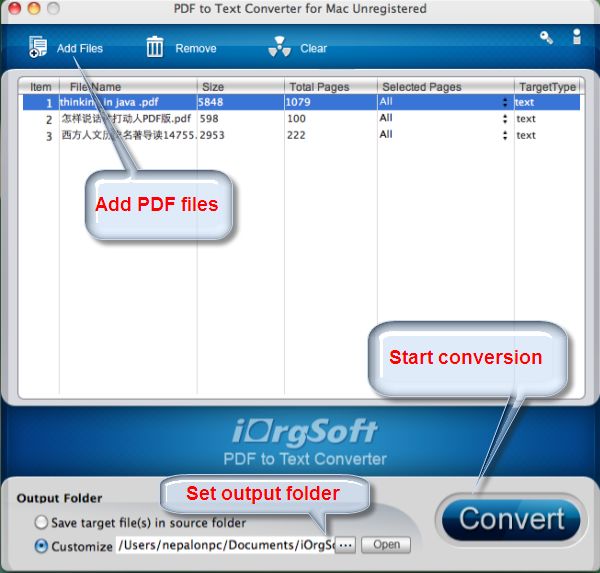
Task: Close the window with red button
Action: tap(15, 8)
